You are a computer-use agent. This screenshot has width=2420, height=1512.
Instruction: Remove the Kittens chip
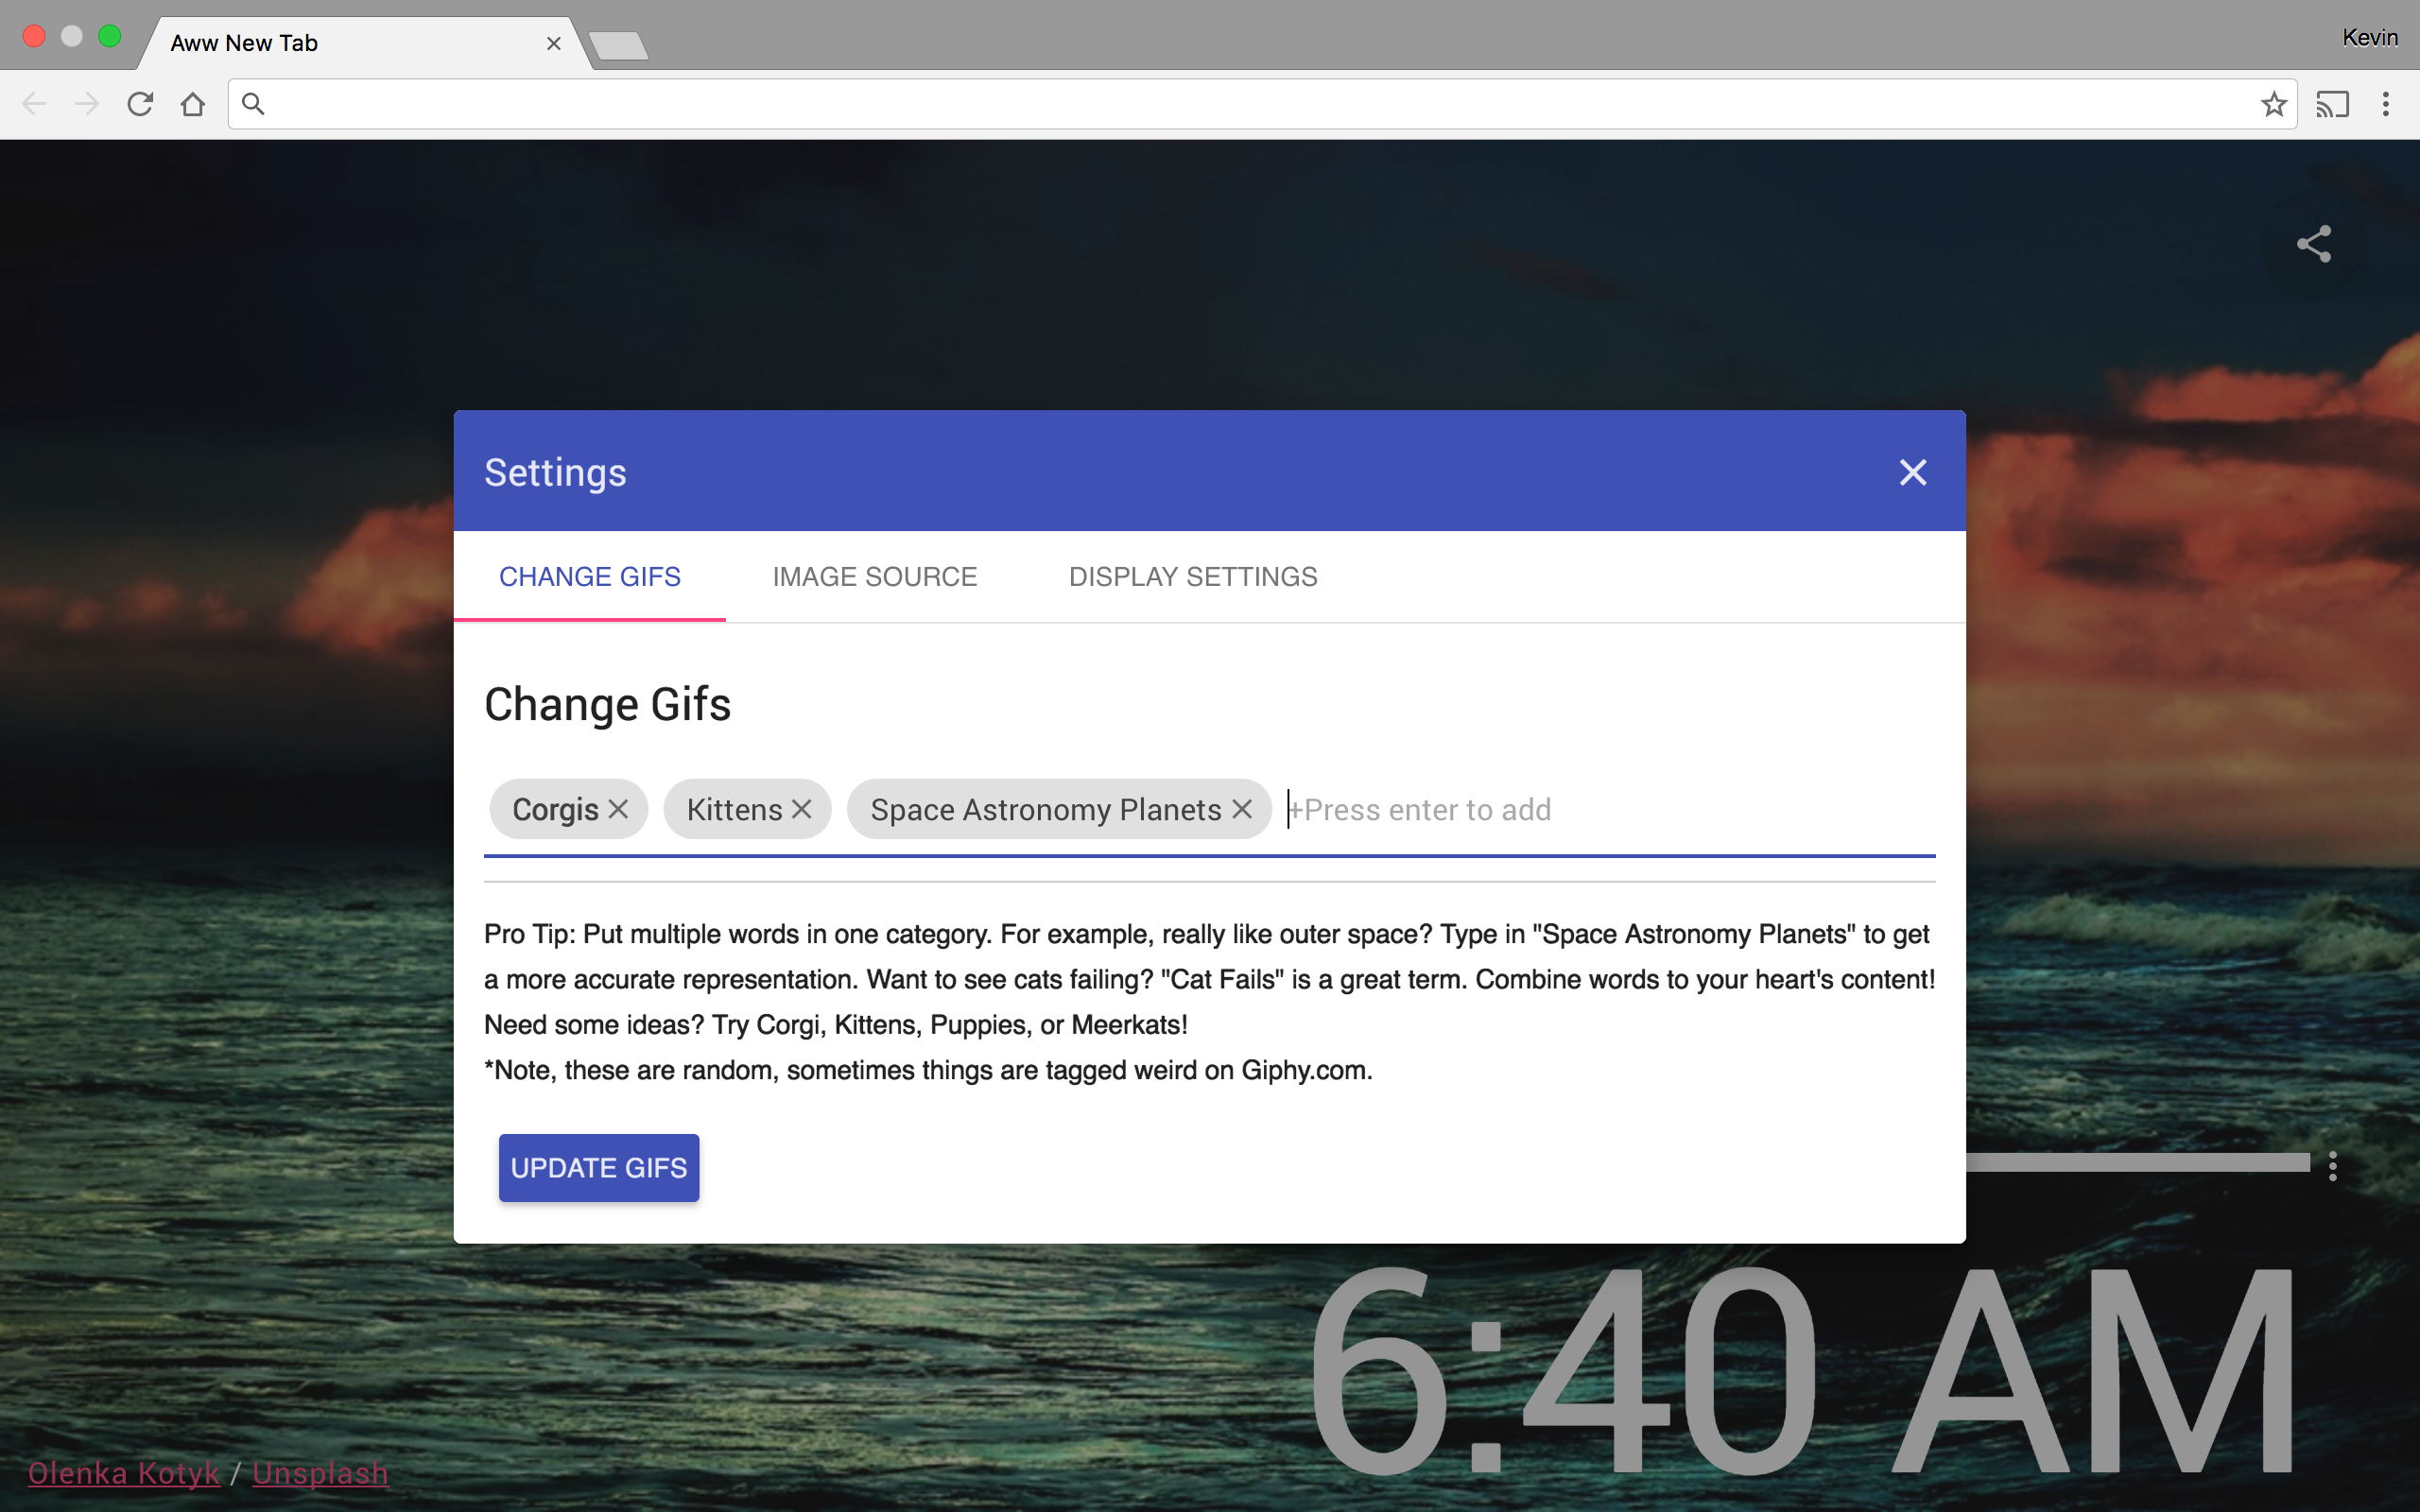[801, 809]
